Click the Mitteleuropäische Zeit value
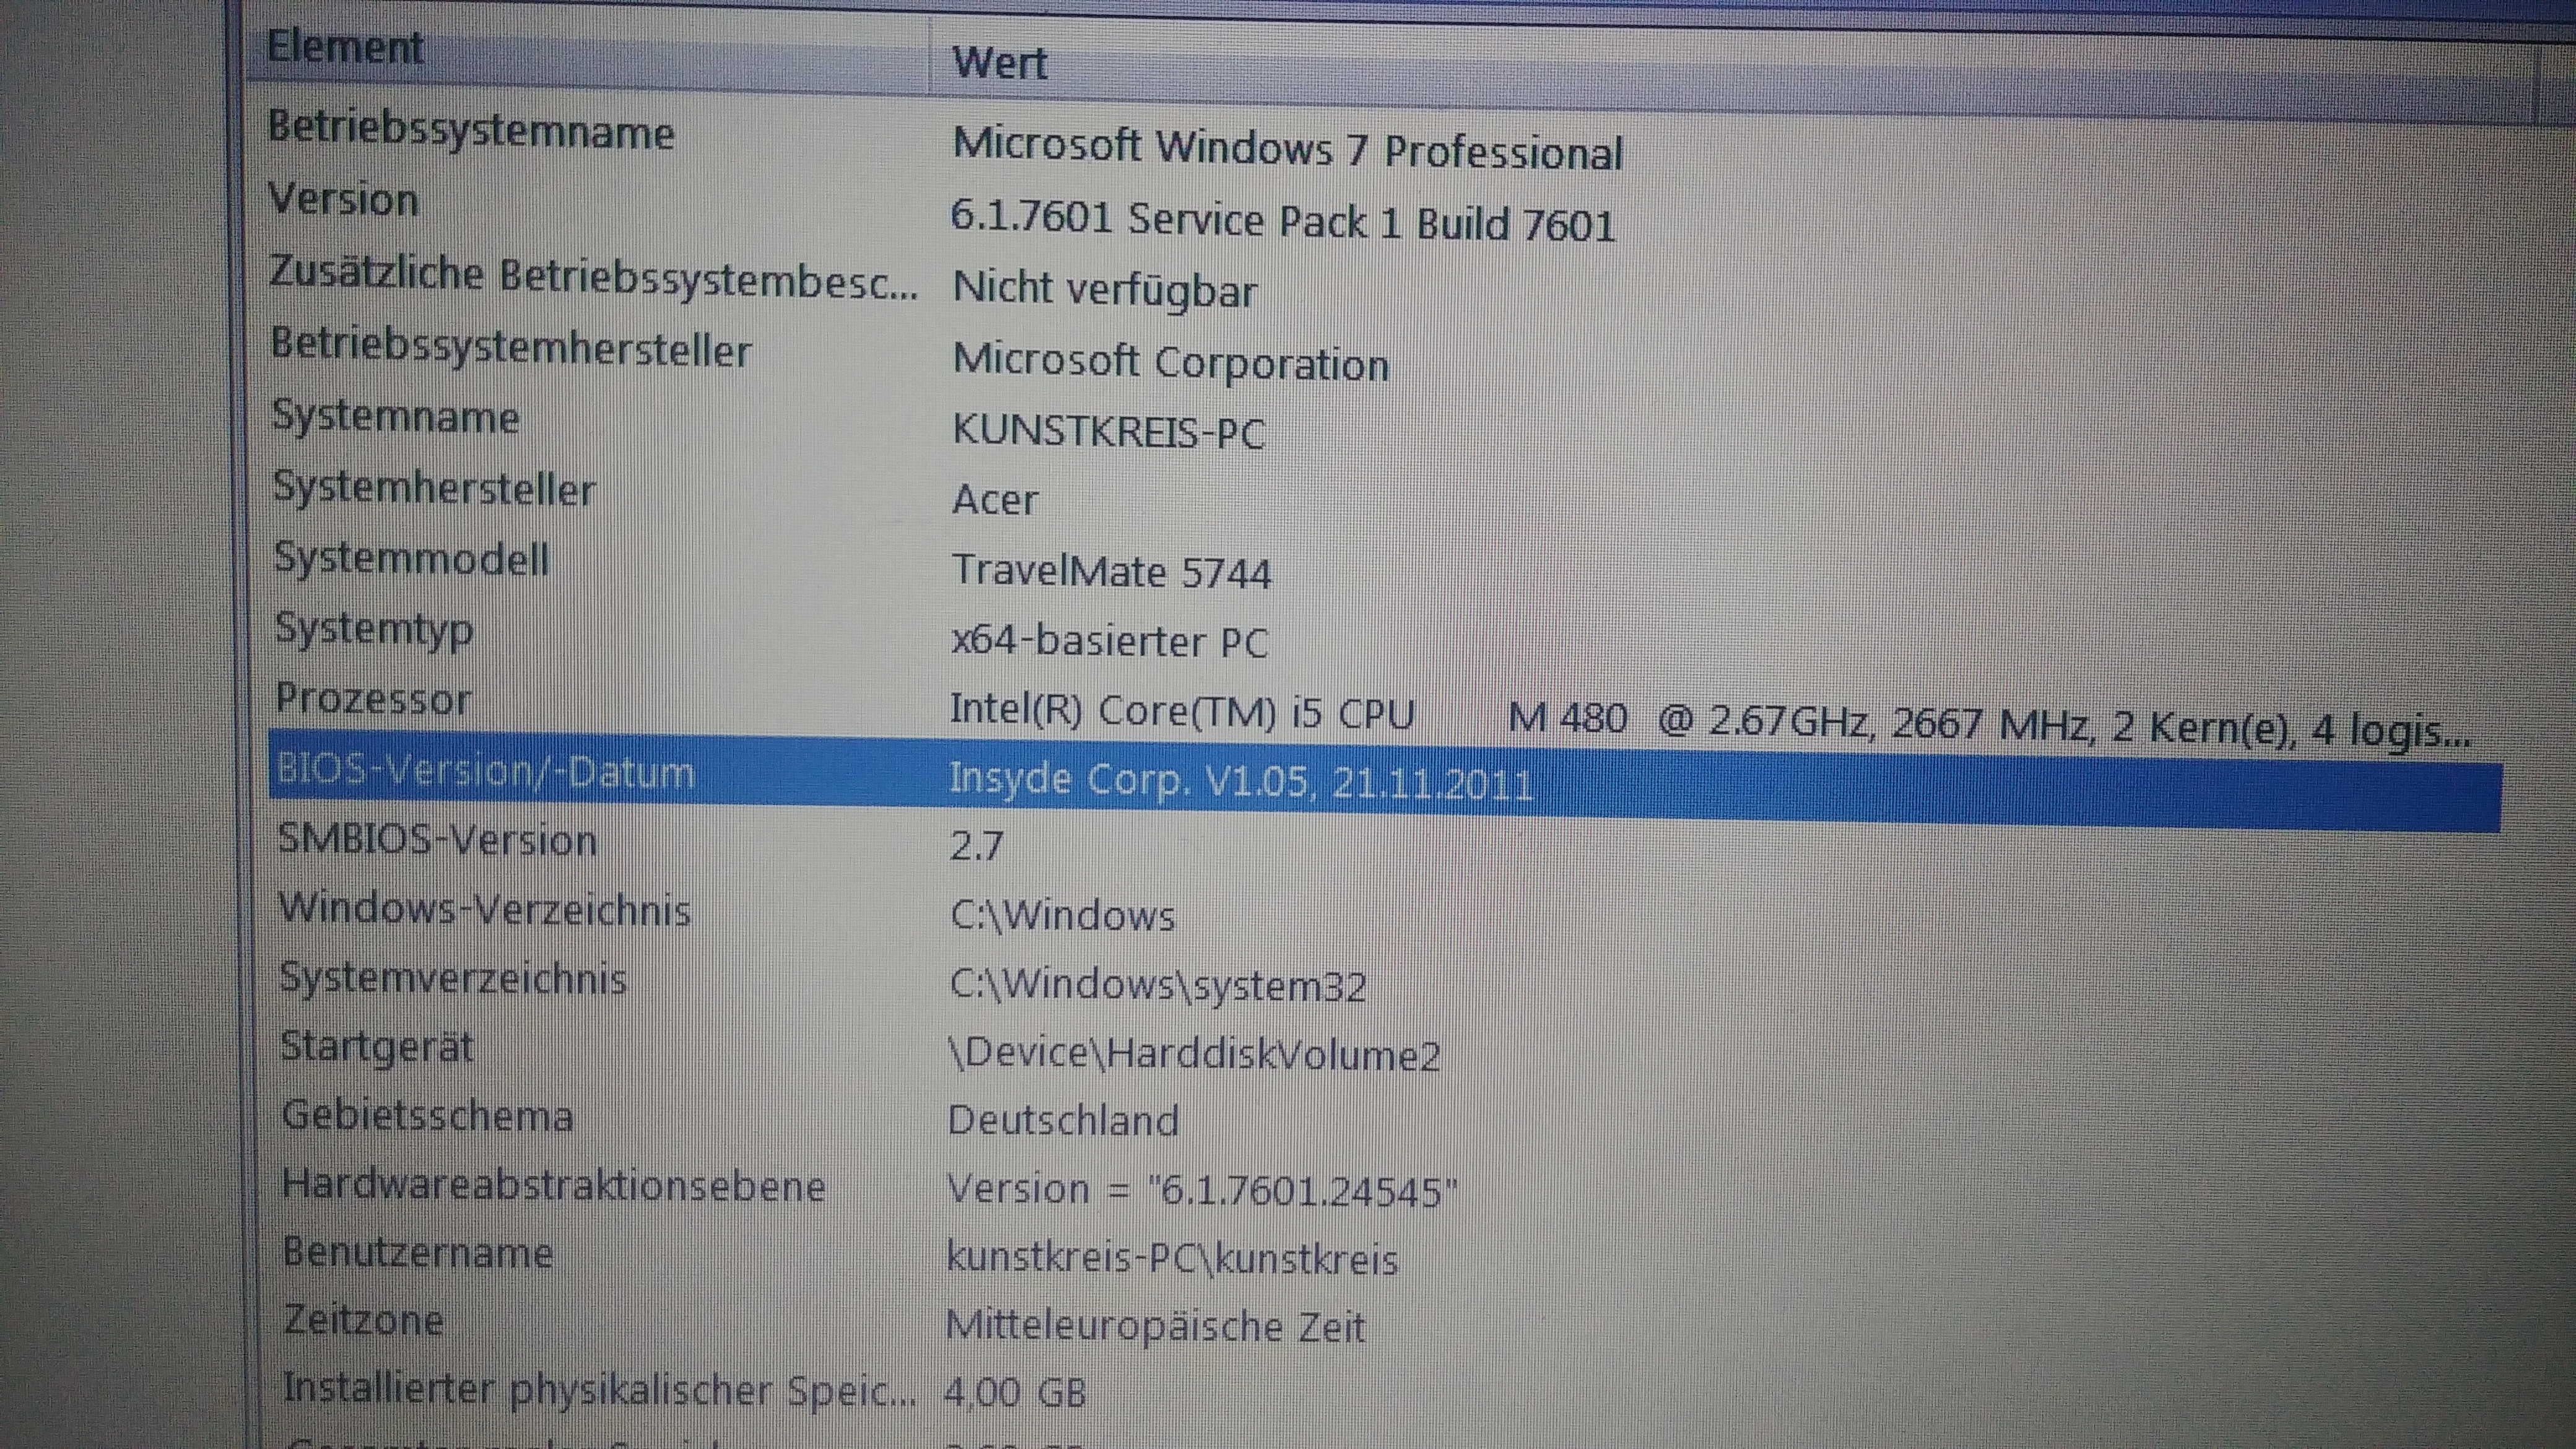The height and width of the screenshot is (1449, 2576). click(x=1155, y=1327)
